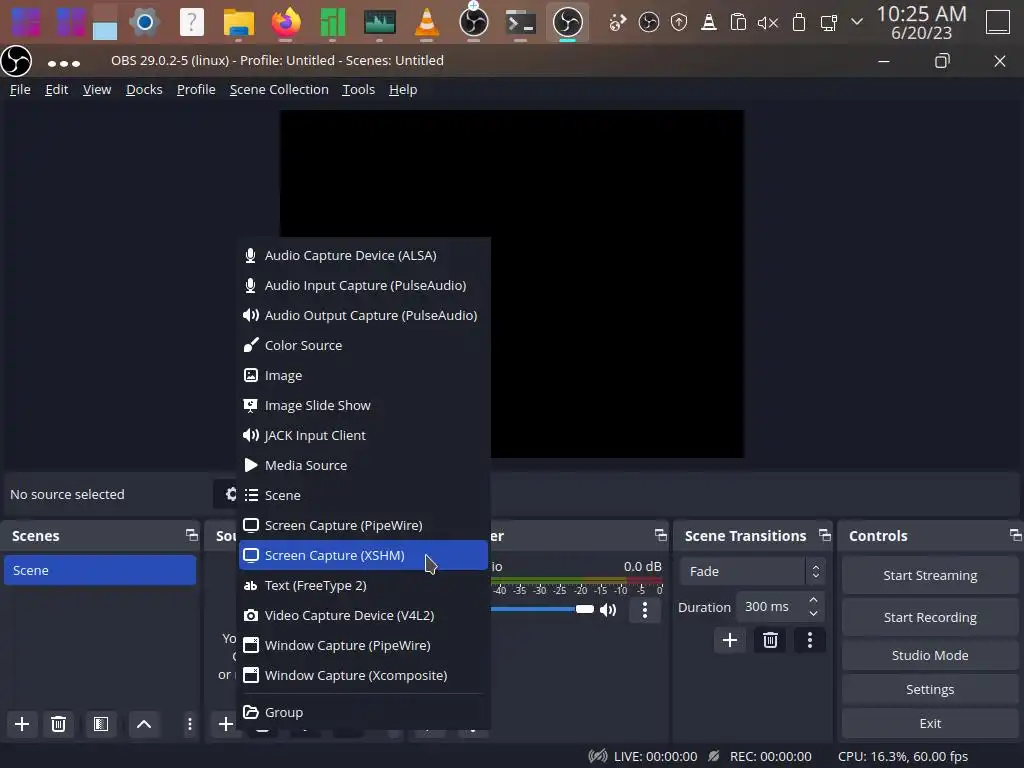
Task: Pop out the Controls dock
Action: tap(1015, 535)
